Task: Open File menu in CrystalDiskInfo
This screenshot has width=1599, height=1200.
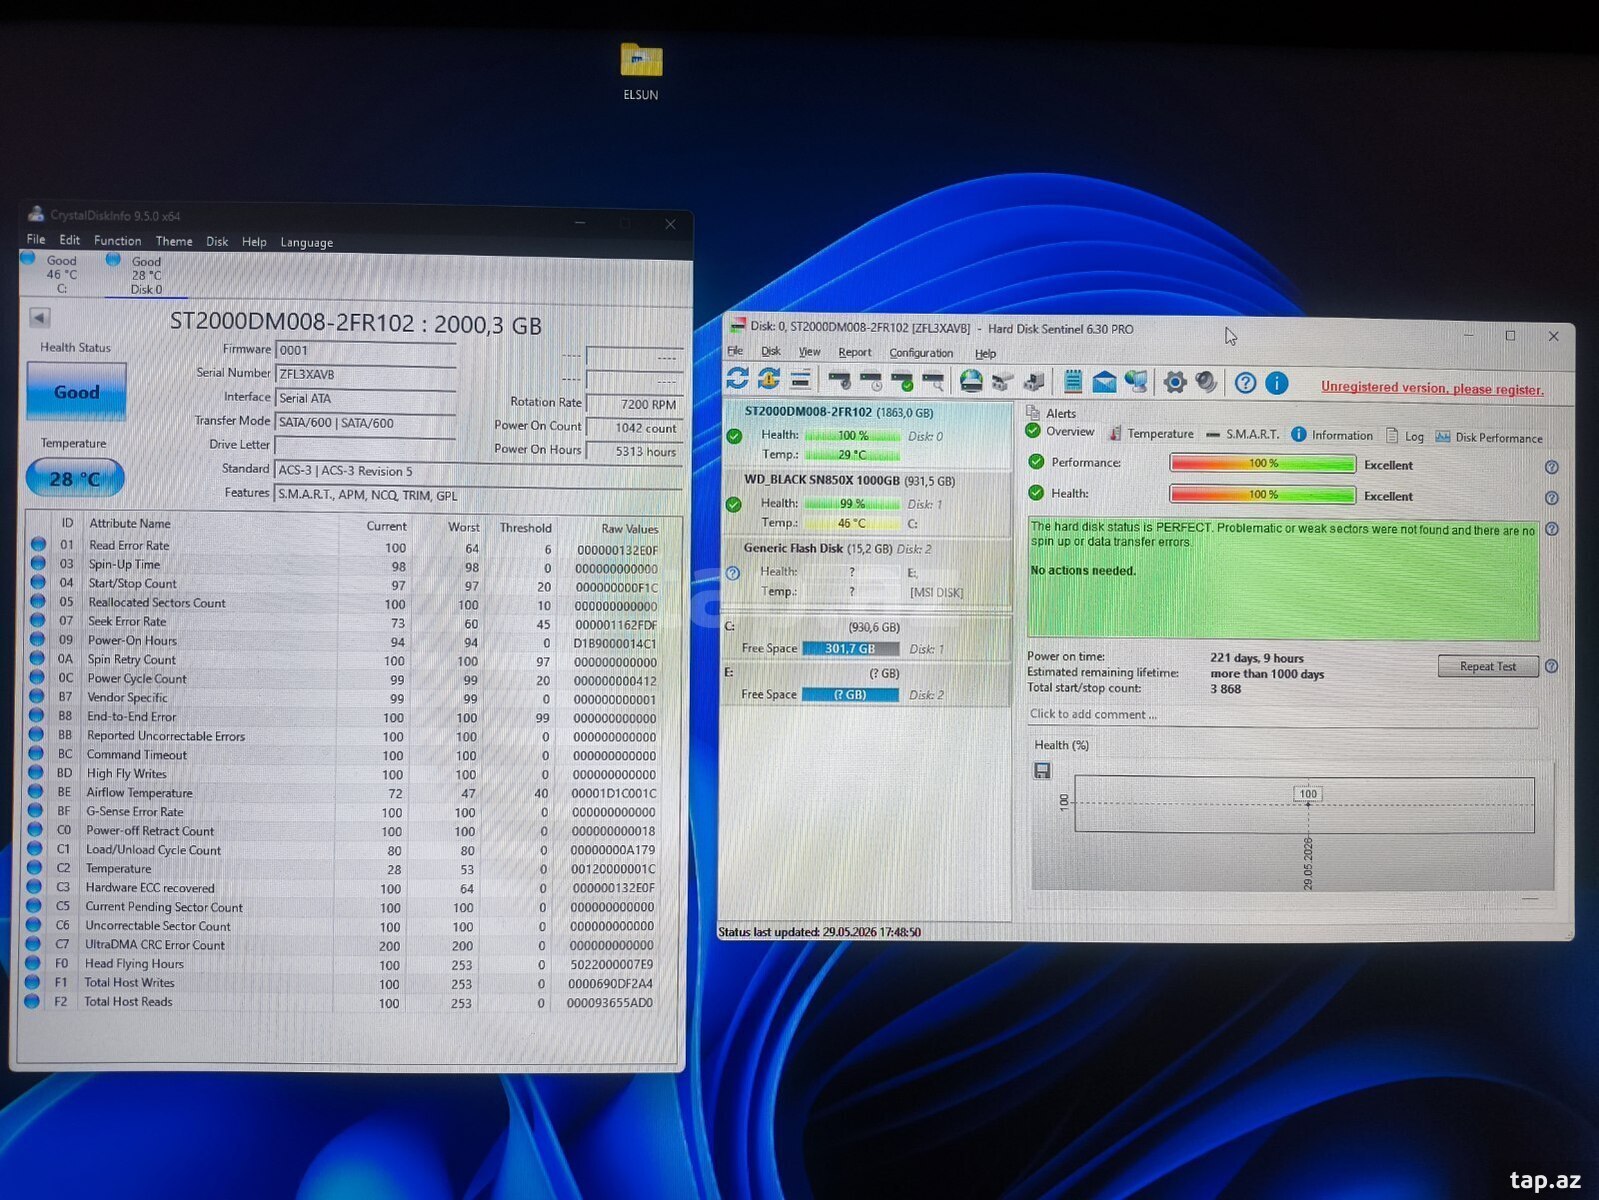Action: [36, 240]
